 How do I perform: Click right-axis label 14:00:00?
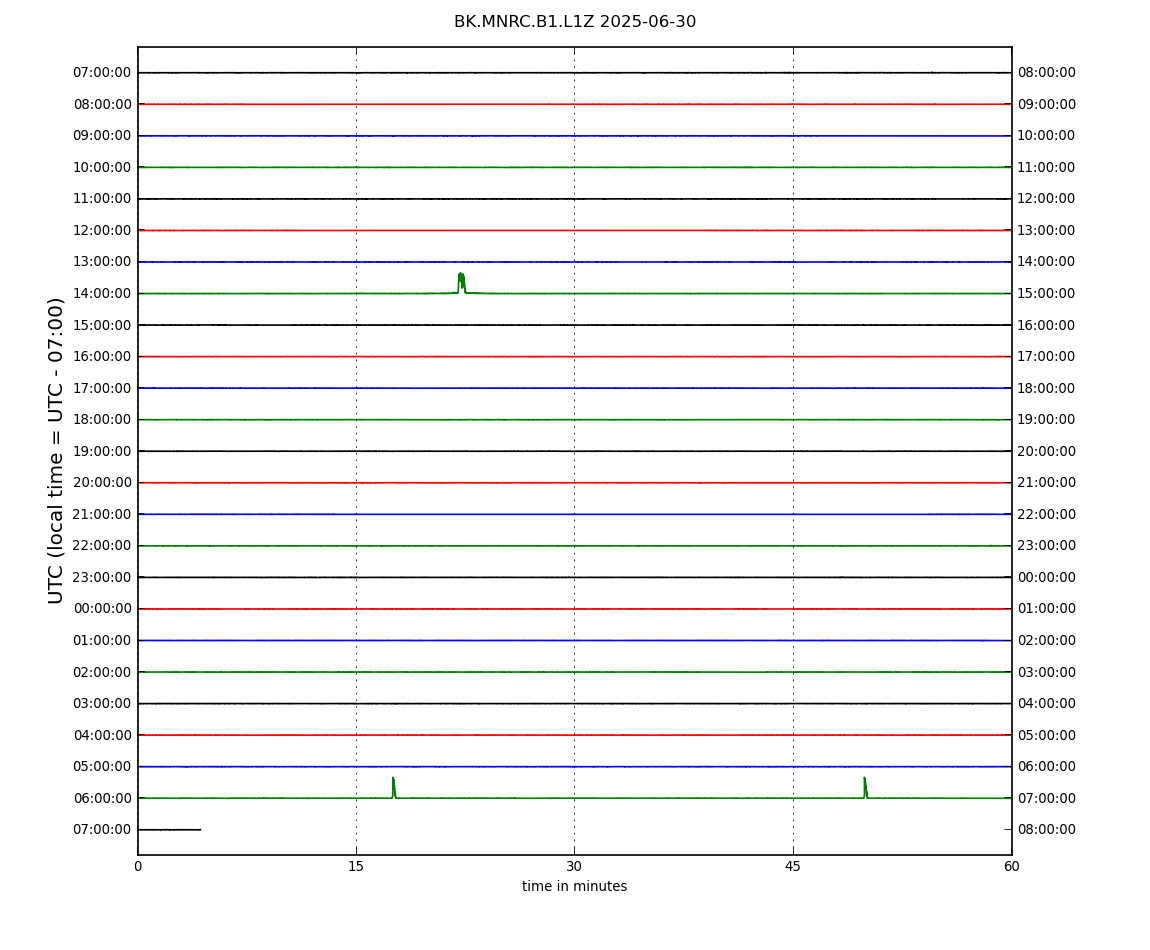[1047, 262]
